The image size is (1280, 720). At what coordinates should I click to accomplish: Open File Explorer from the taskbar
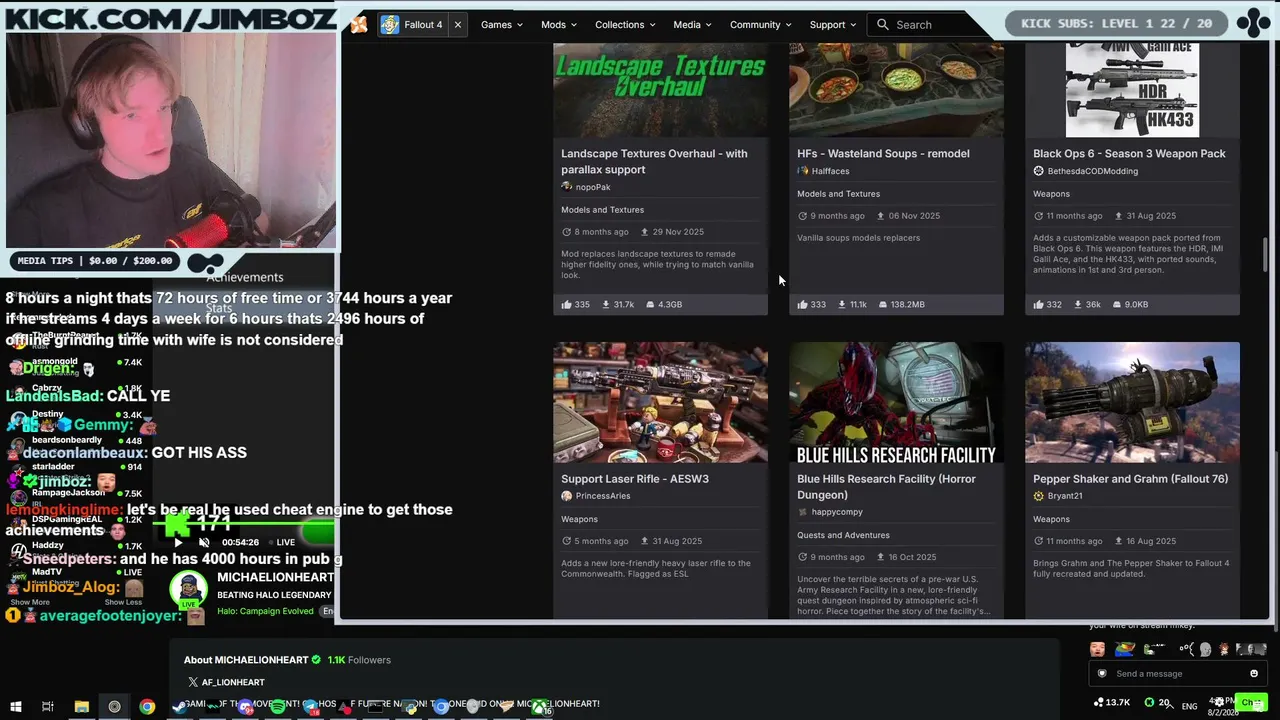click(x=82, y=706)
